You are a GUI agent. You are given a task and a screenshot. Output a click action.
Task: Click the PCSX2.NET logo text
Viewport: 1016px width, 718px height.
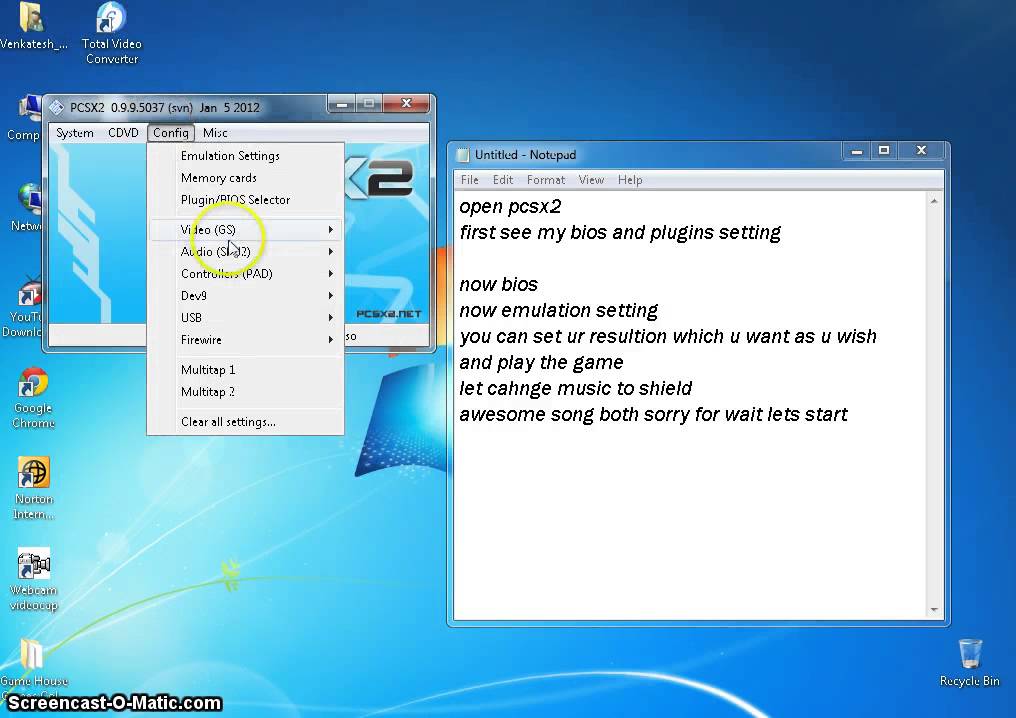click(389, 314)
